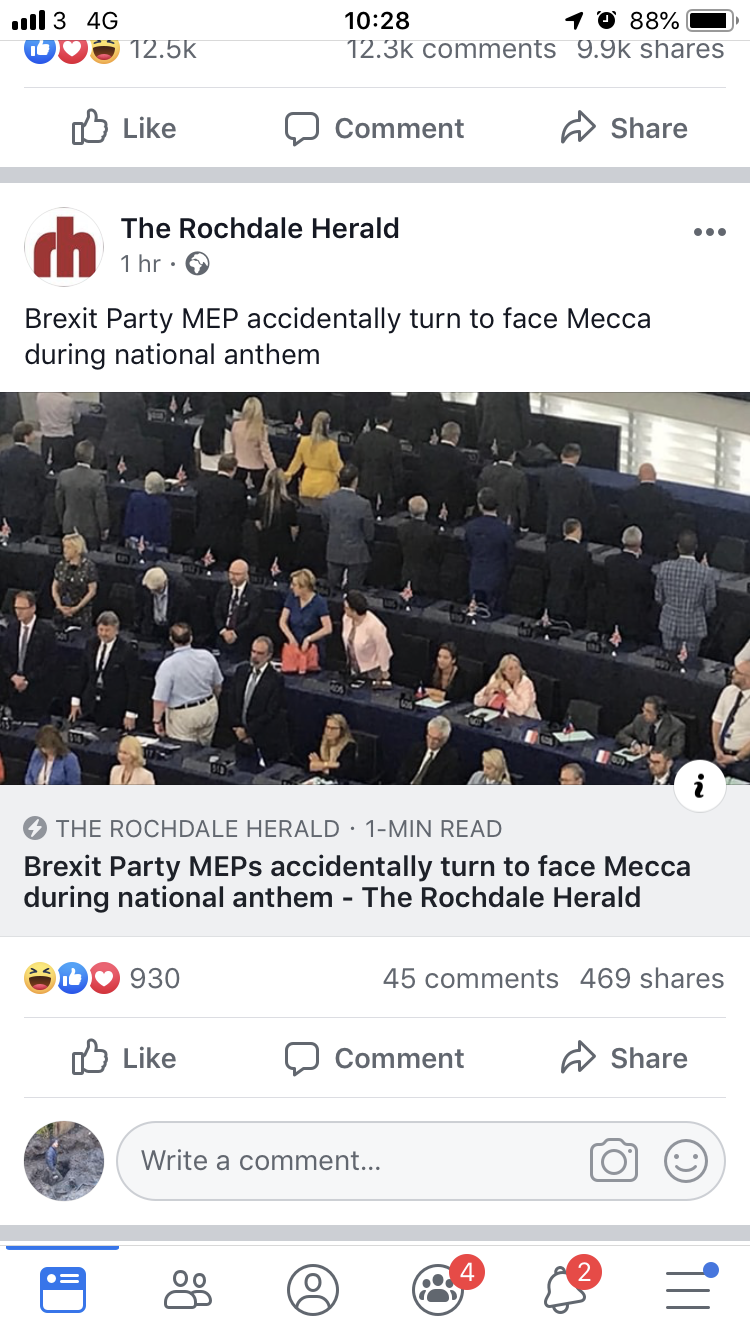Comment on the Rochdale Herald post
750x1334 pixels.
pos(375,1058)
